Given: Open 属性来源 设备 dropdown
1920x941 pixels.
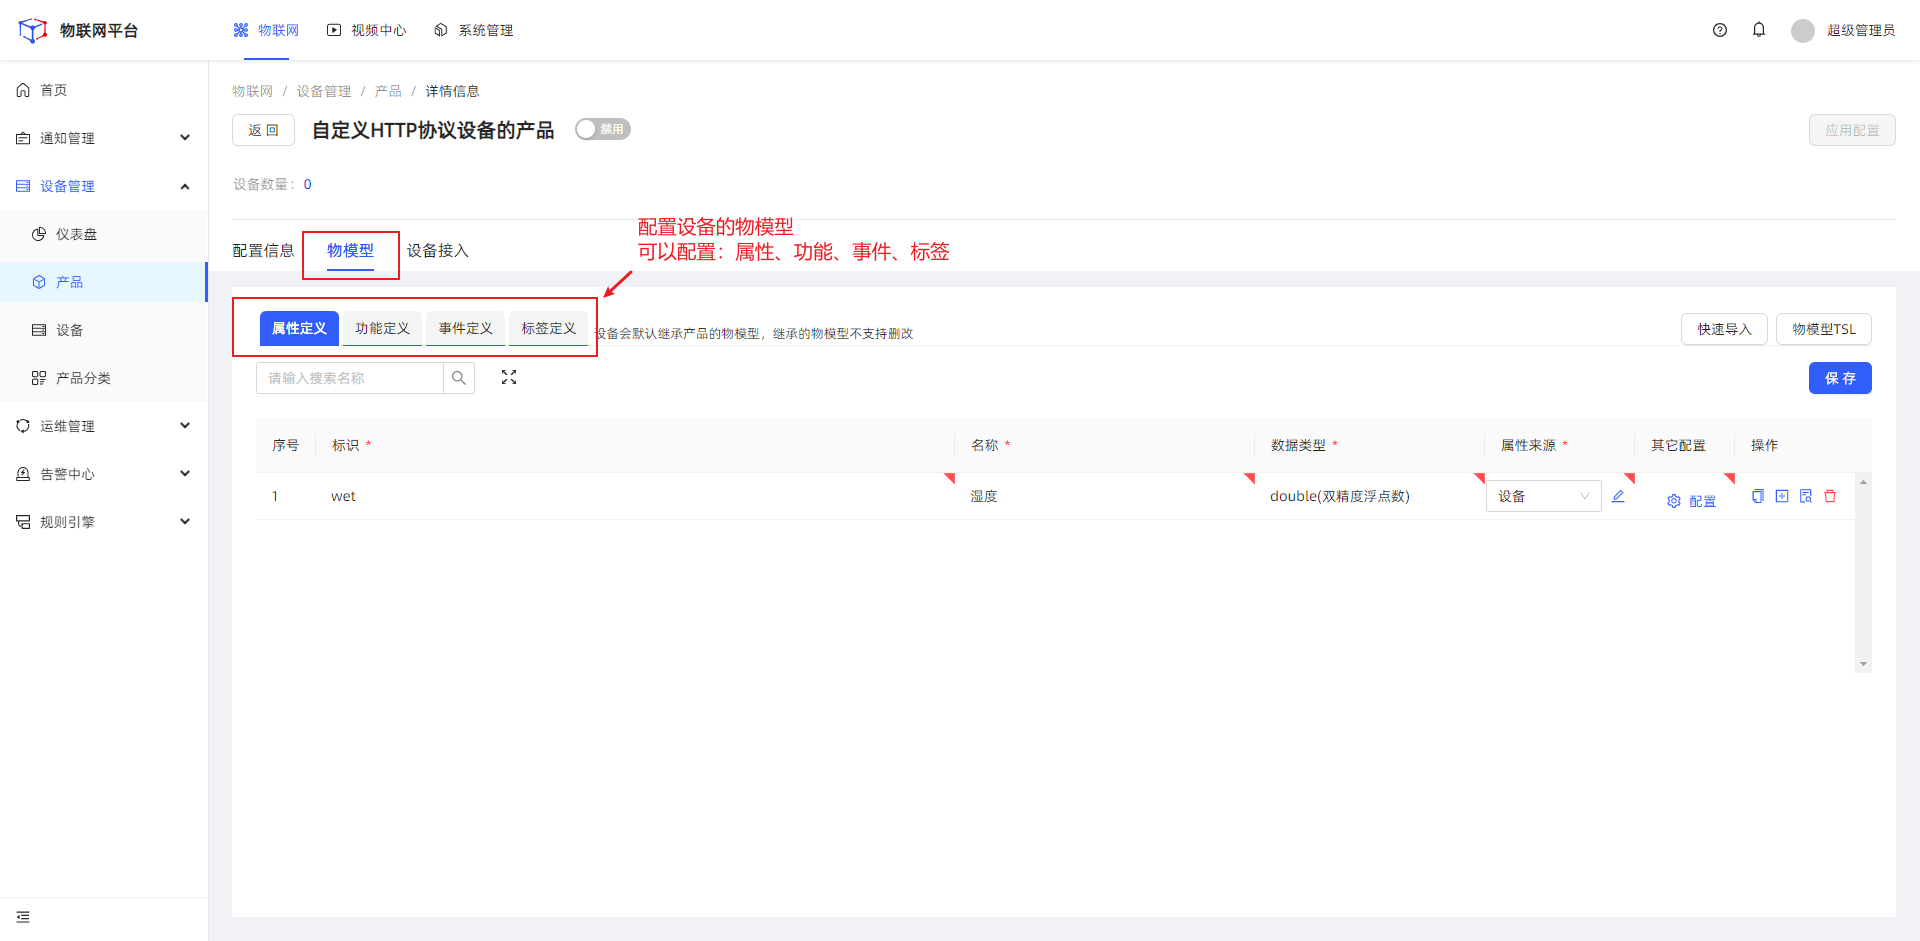Looking at the screenshot, I should pyautogui.click(x=1544, y=496).
